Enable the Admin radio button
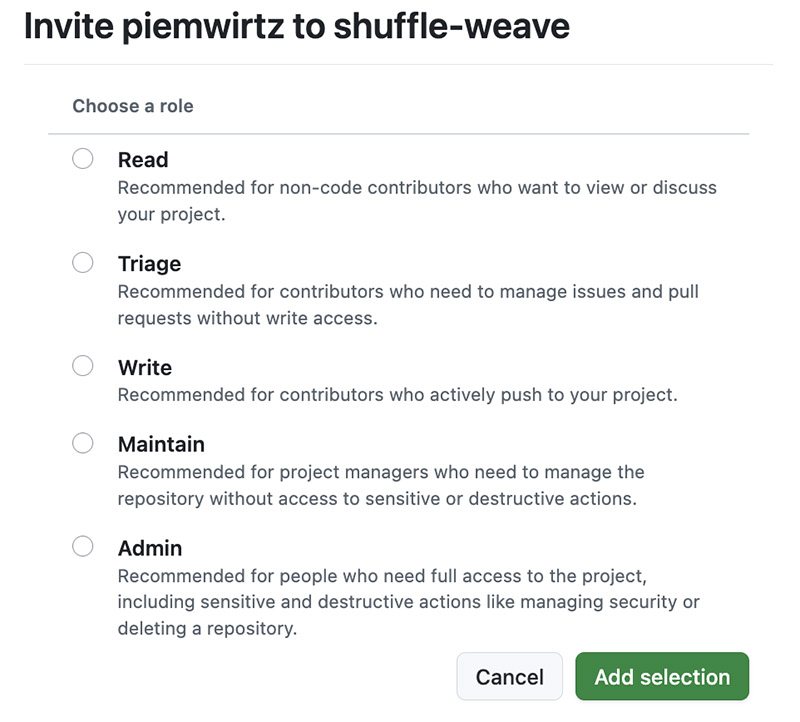Image resolution: width=800 pixels, height=722 pixels. (x=83, y=547)
